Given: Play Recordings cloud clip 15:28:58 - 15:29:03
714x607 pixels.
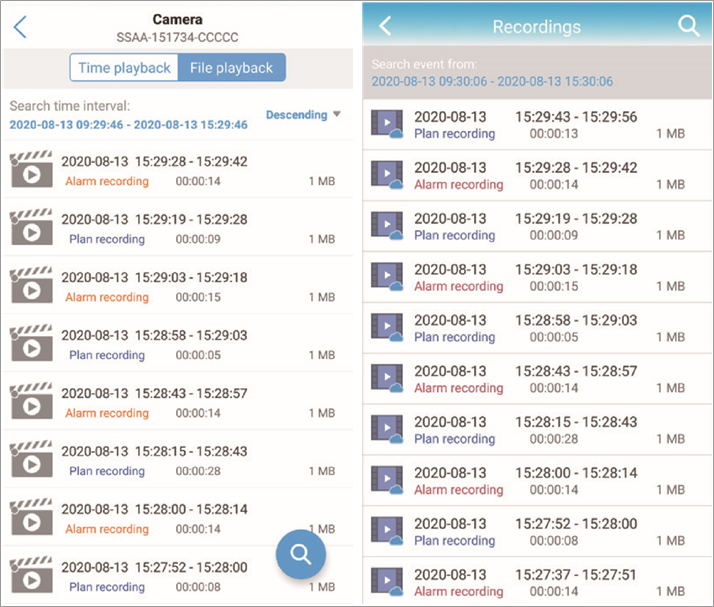Looking at the screenshot, I should (387, 327).
